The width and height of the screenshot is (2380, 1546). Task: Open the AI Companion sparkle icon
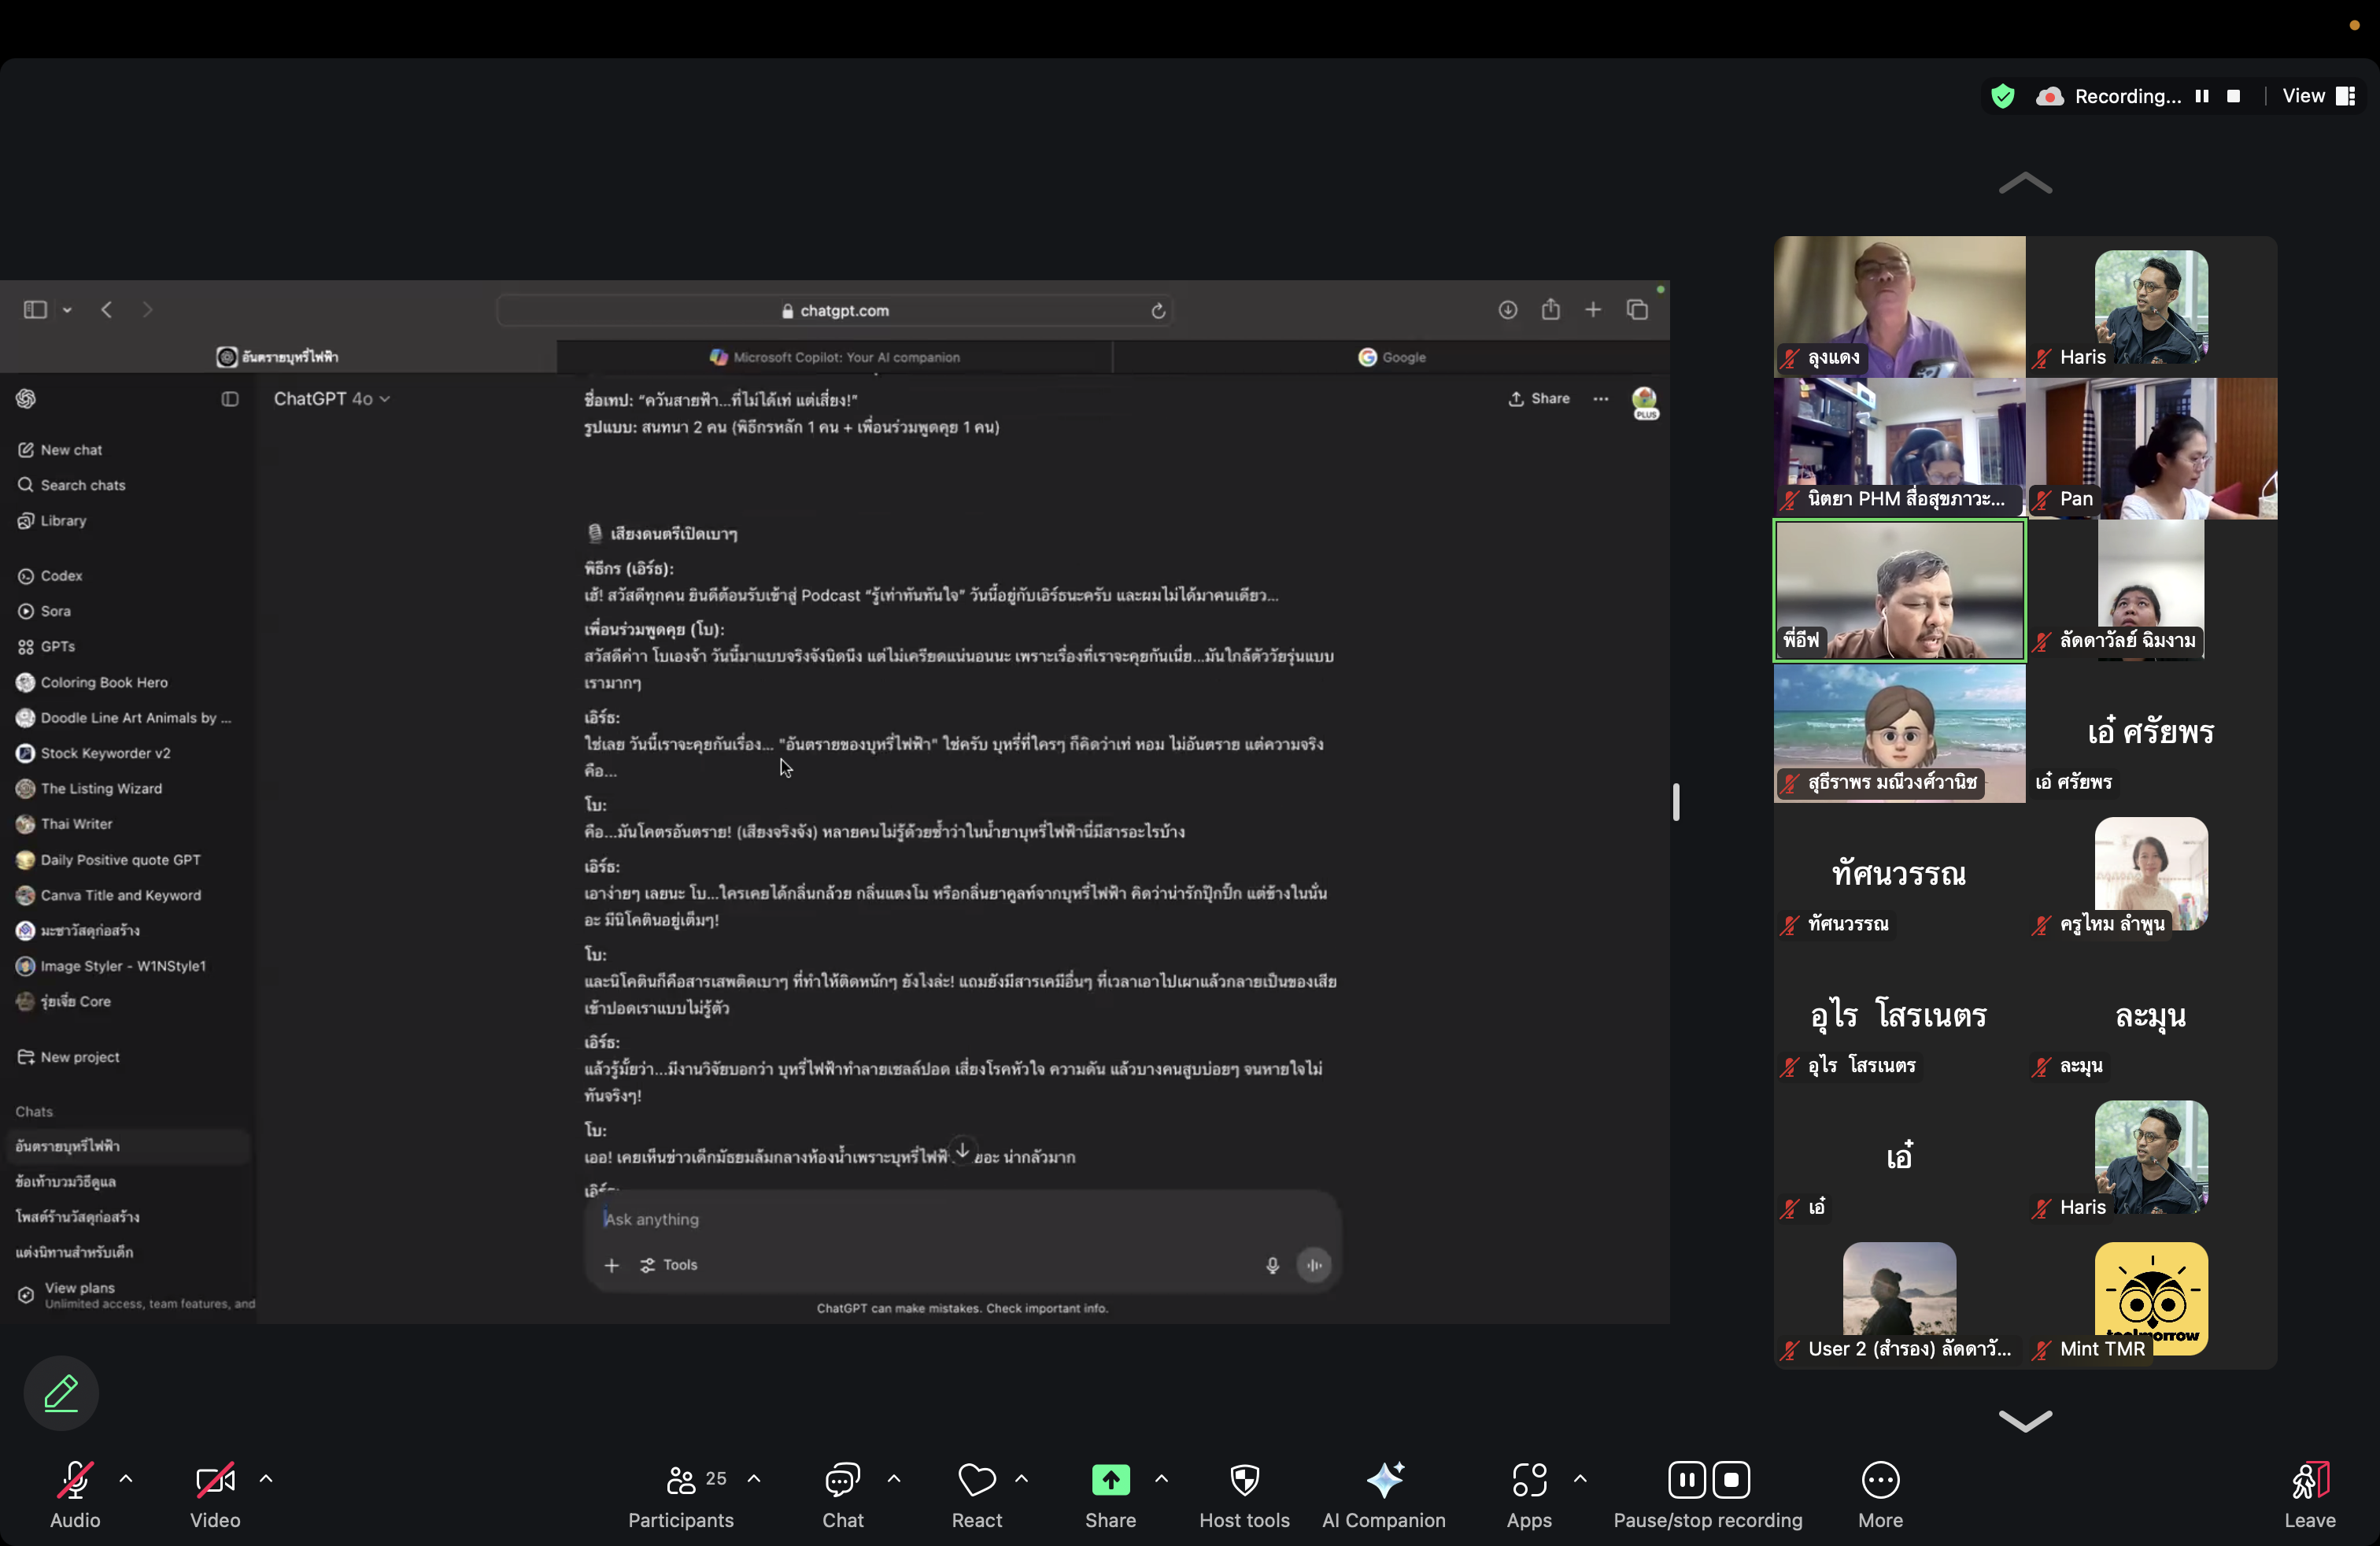click(x=1384, y=1480)
